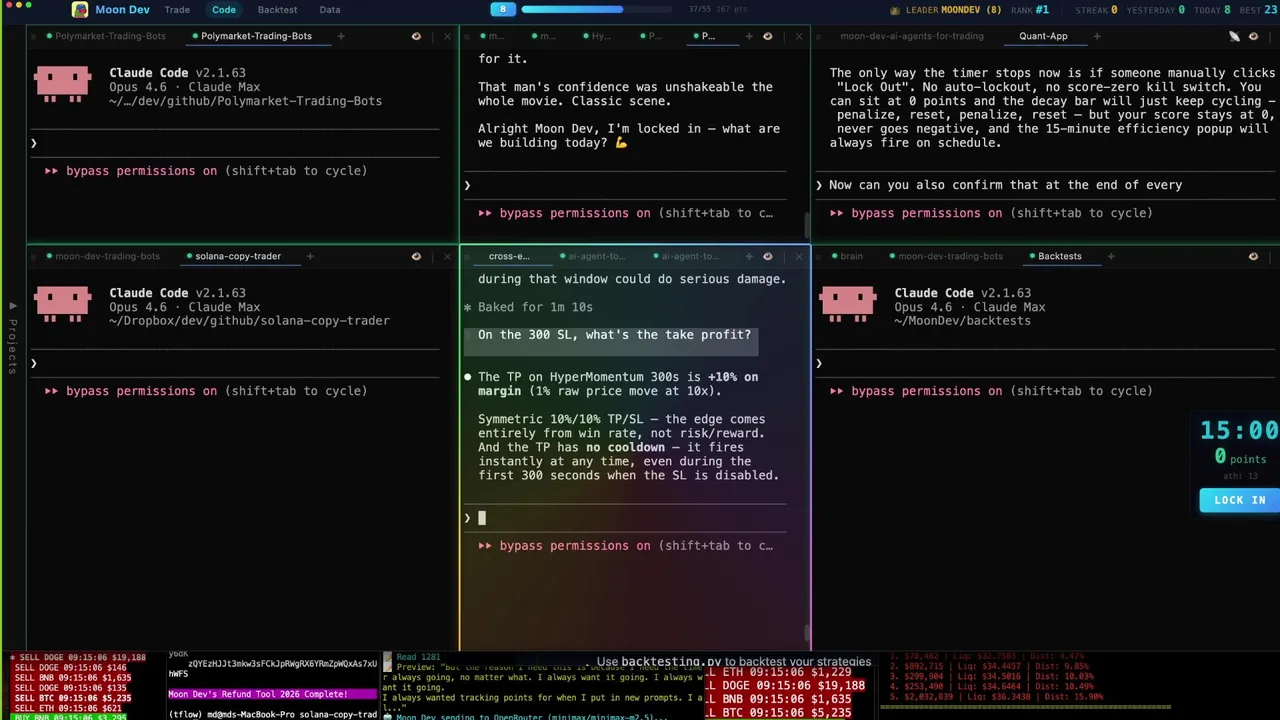
Task: Close the solana-copy-trader pane
Action: tap(447, 256)
